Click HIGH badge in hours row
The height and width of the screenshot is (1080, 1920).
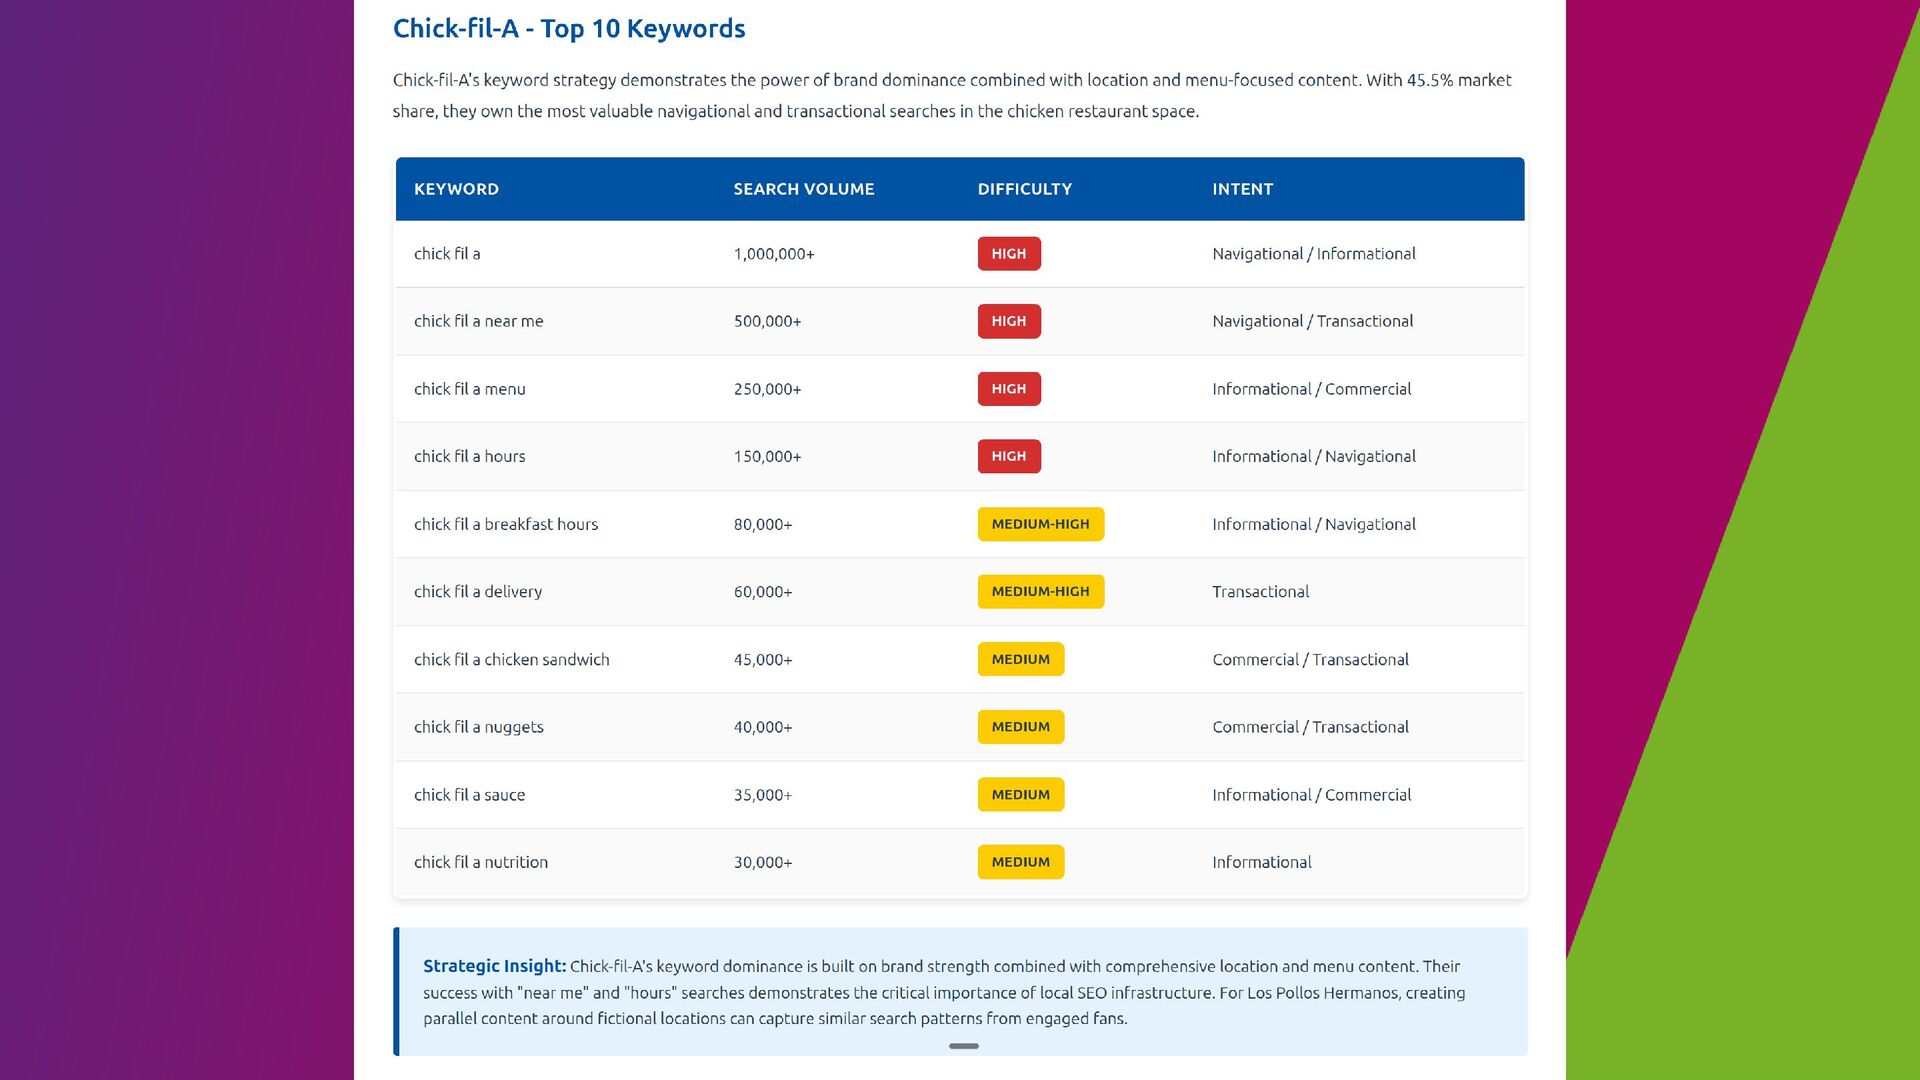point(1008,456)
